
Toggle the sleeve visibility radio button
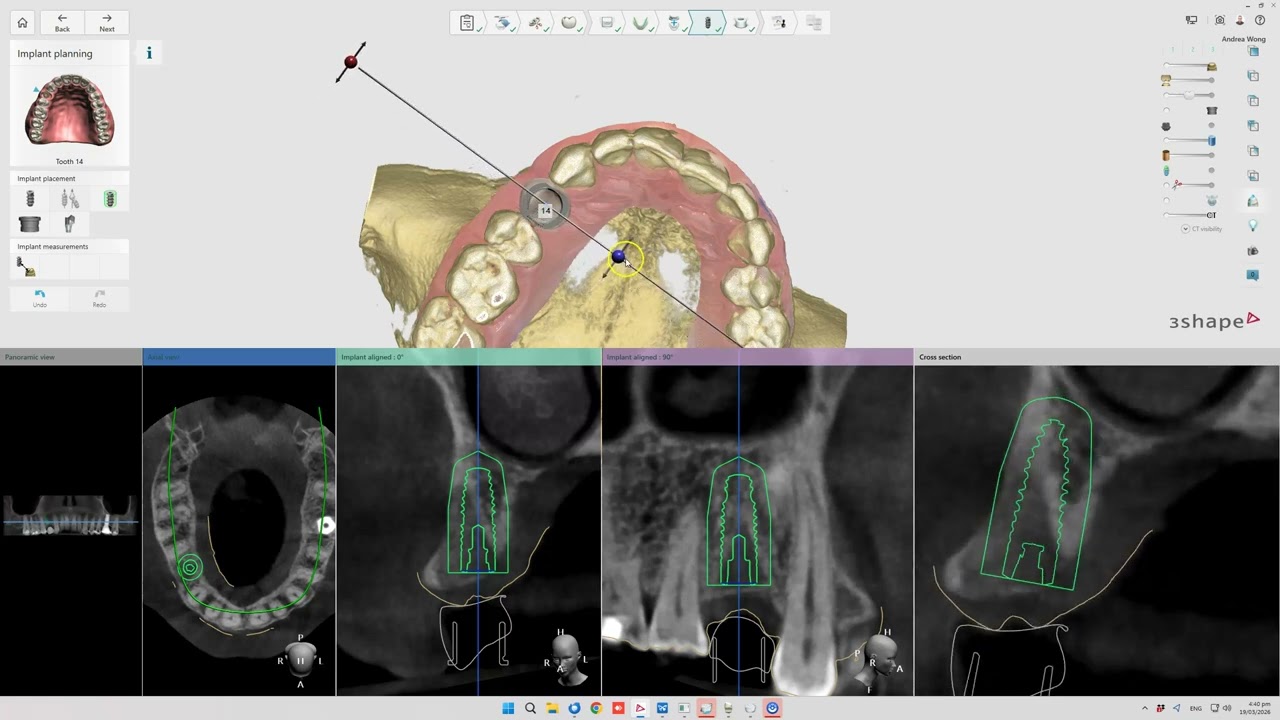pyautogui.click(x=1166, y=110)
